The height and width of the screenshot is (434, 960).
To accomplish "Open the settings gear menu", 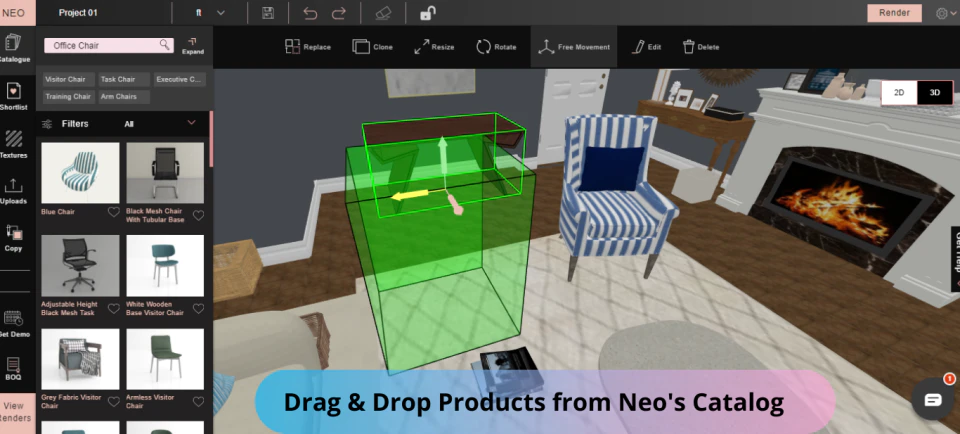I will (942, 13).
